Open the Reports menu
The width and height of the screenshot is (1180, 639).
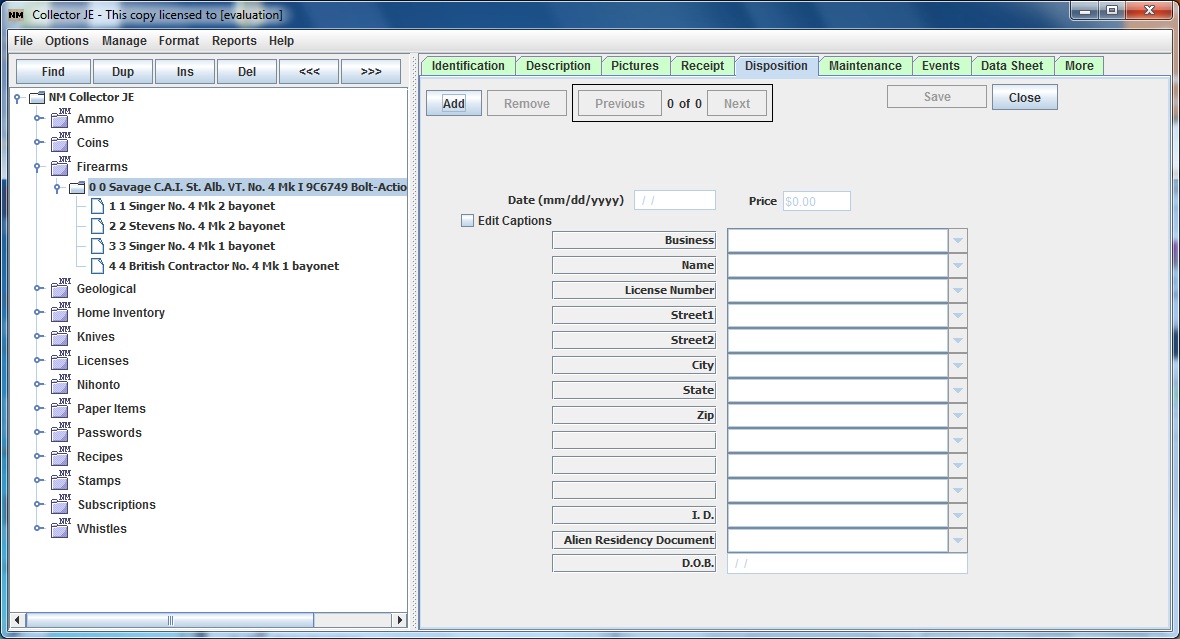(x=234, y=41)
